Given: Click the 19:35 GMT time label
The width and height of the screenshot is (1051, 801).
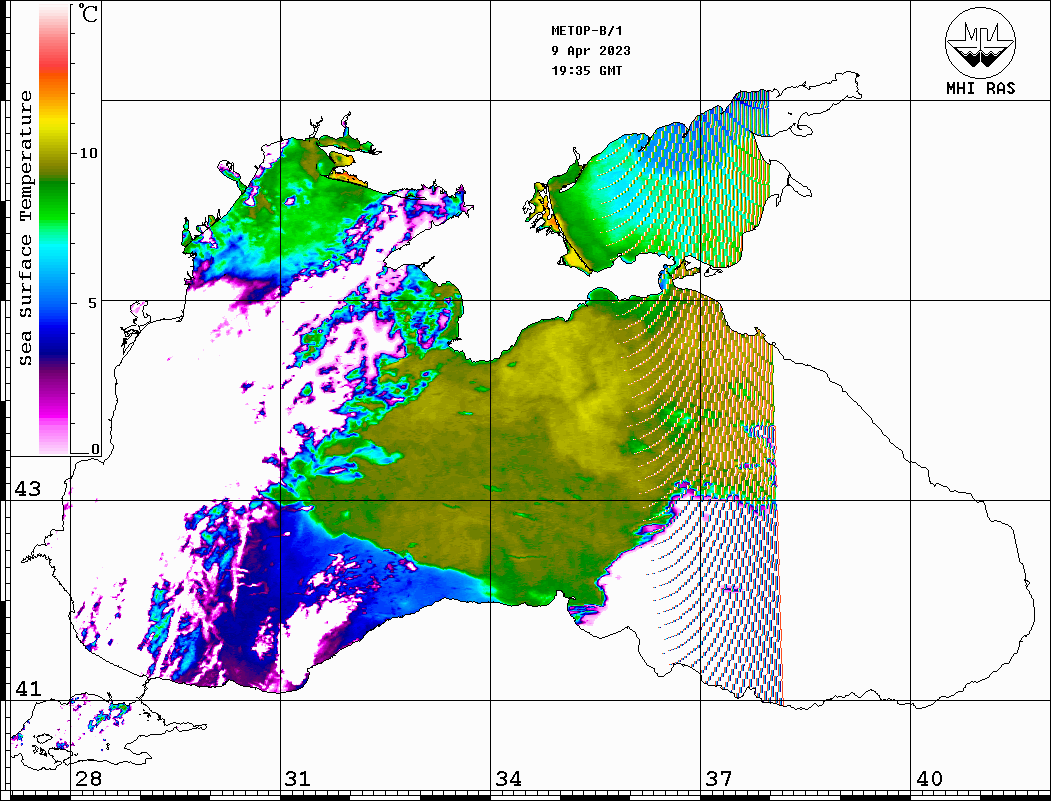Looking at the screenshot, I should (587, 71).
